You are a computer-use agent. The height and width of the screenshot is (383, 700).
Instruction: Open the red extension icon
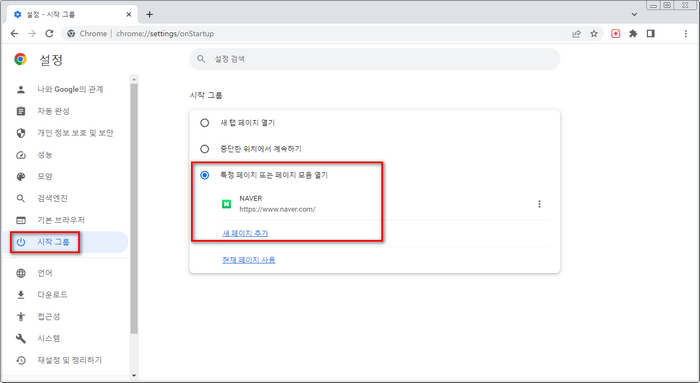click(616, 33)
